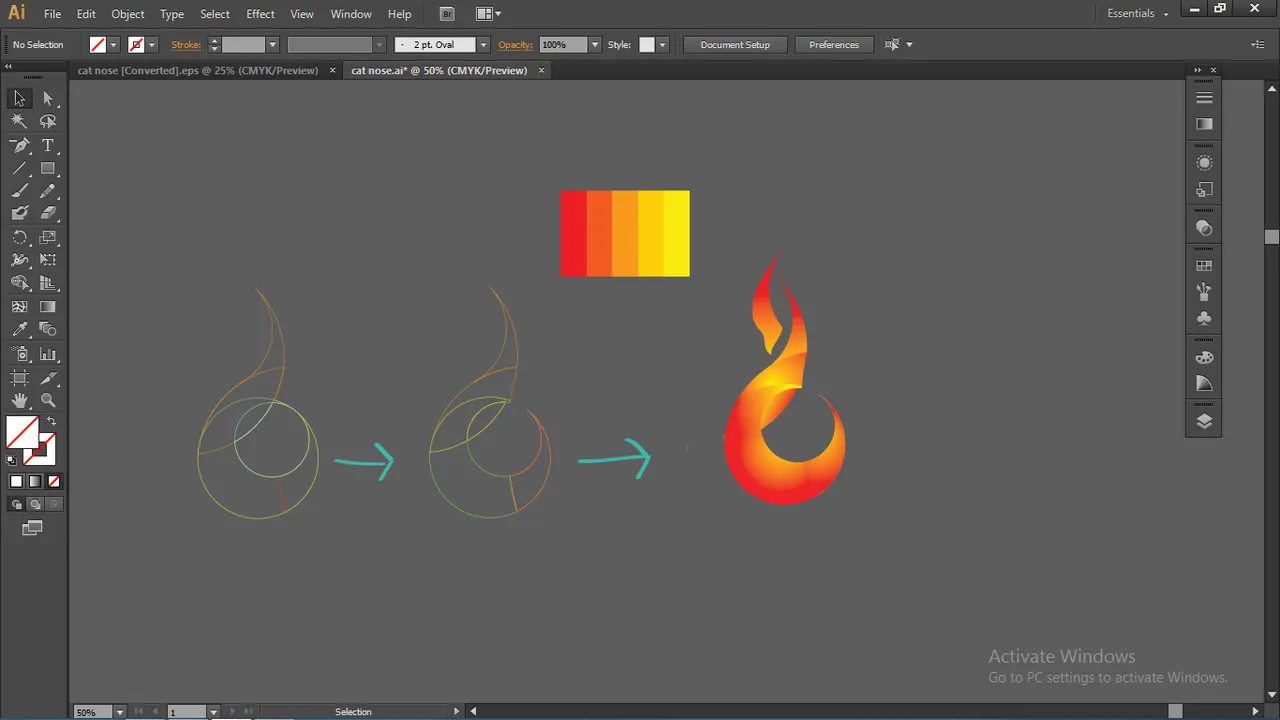This screenshot has width=1280, height=720.
Task: Open the graphic Style dropdown
Action: point(662,45)
